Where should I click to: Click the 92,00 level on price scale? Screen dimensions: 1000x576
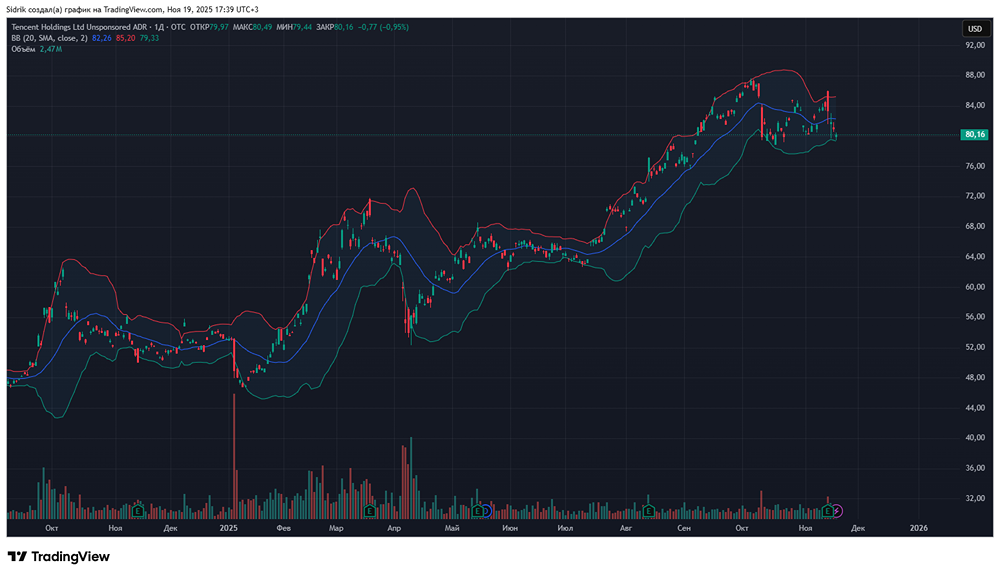point(974,45)
